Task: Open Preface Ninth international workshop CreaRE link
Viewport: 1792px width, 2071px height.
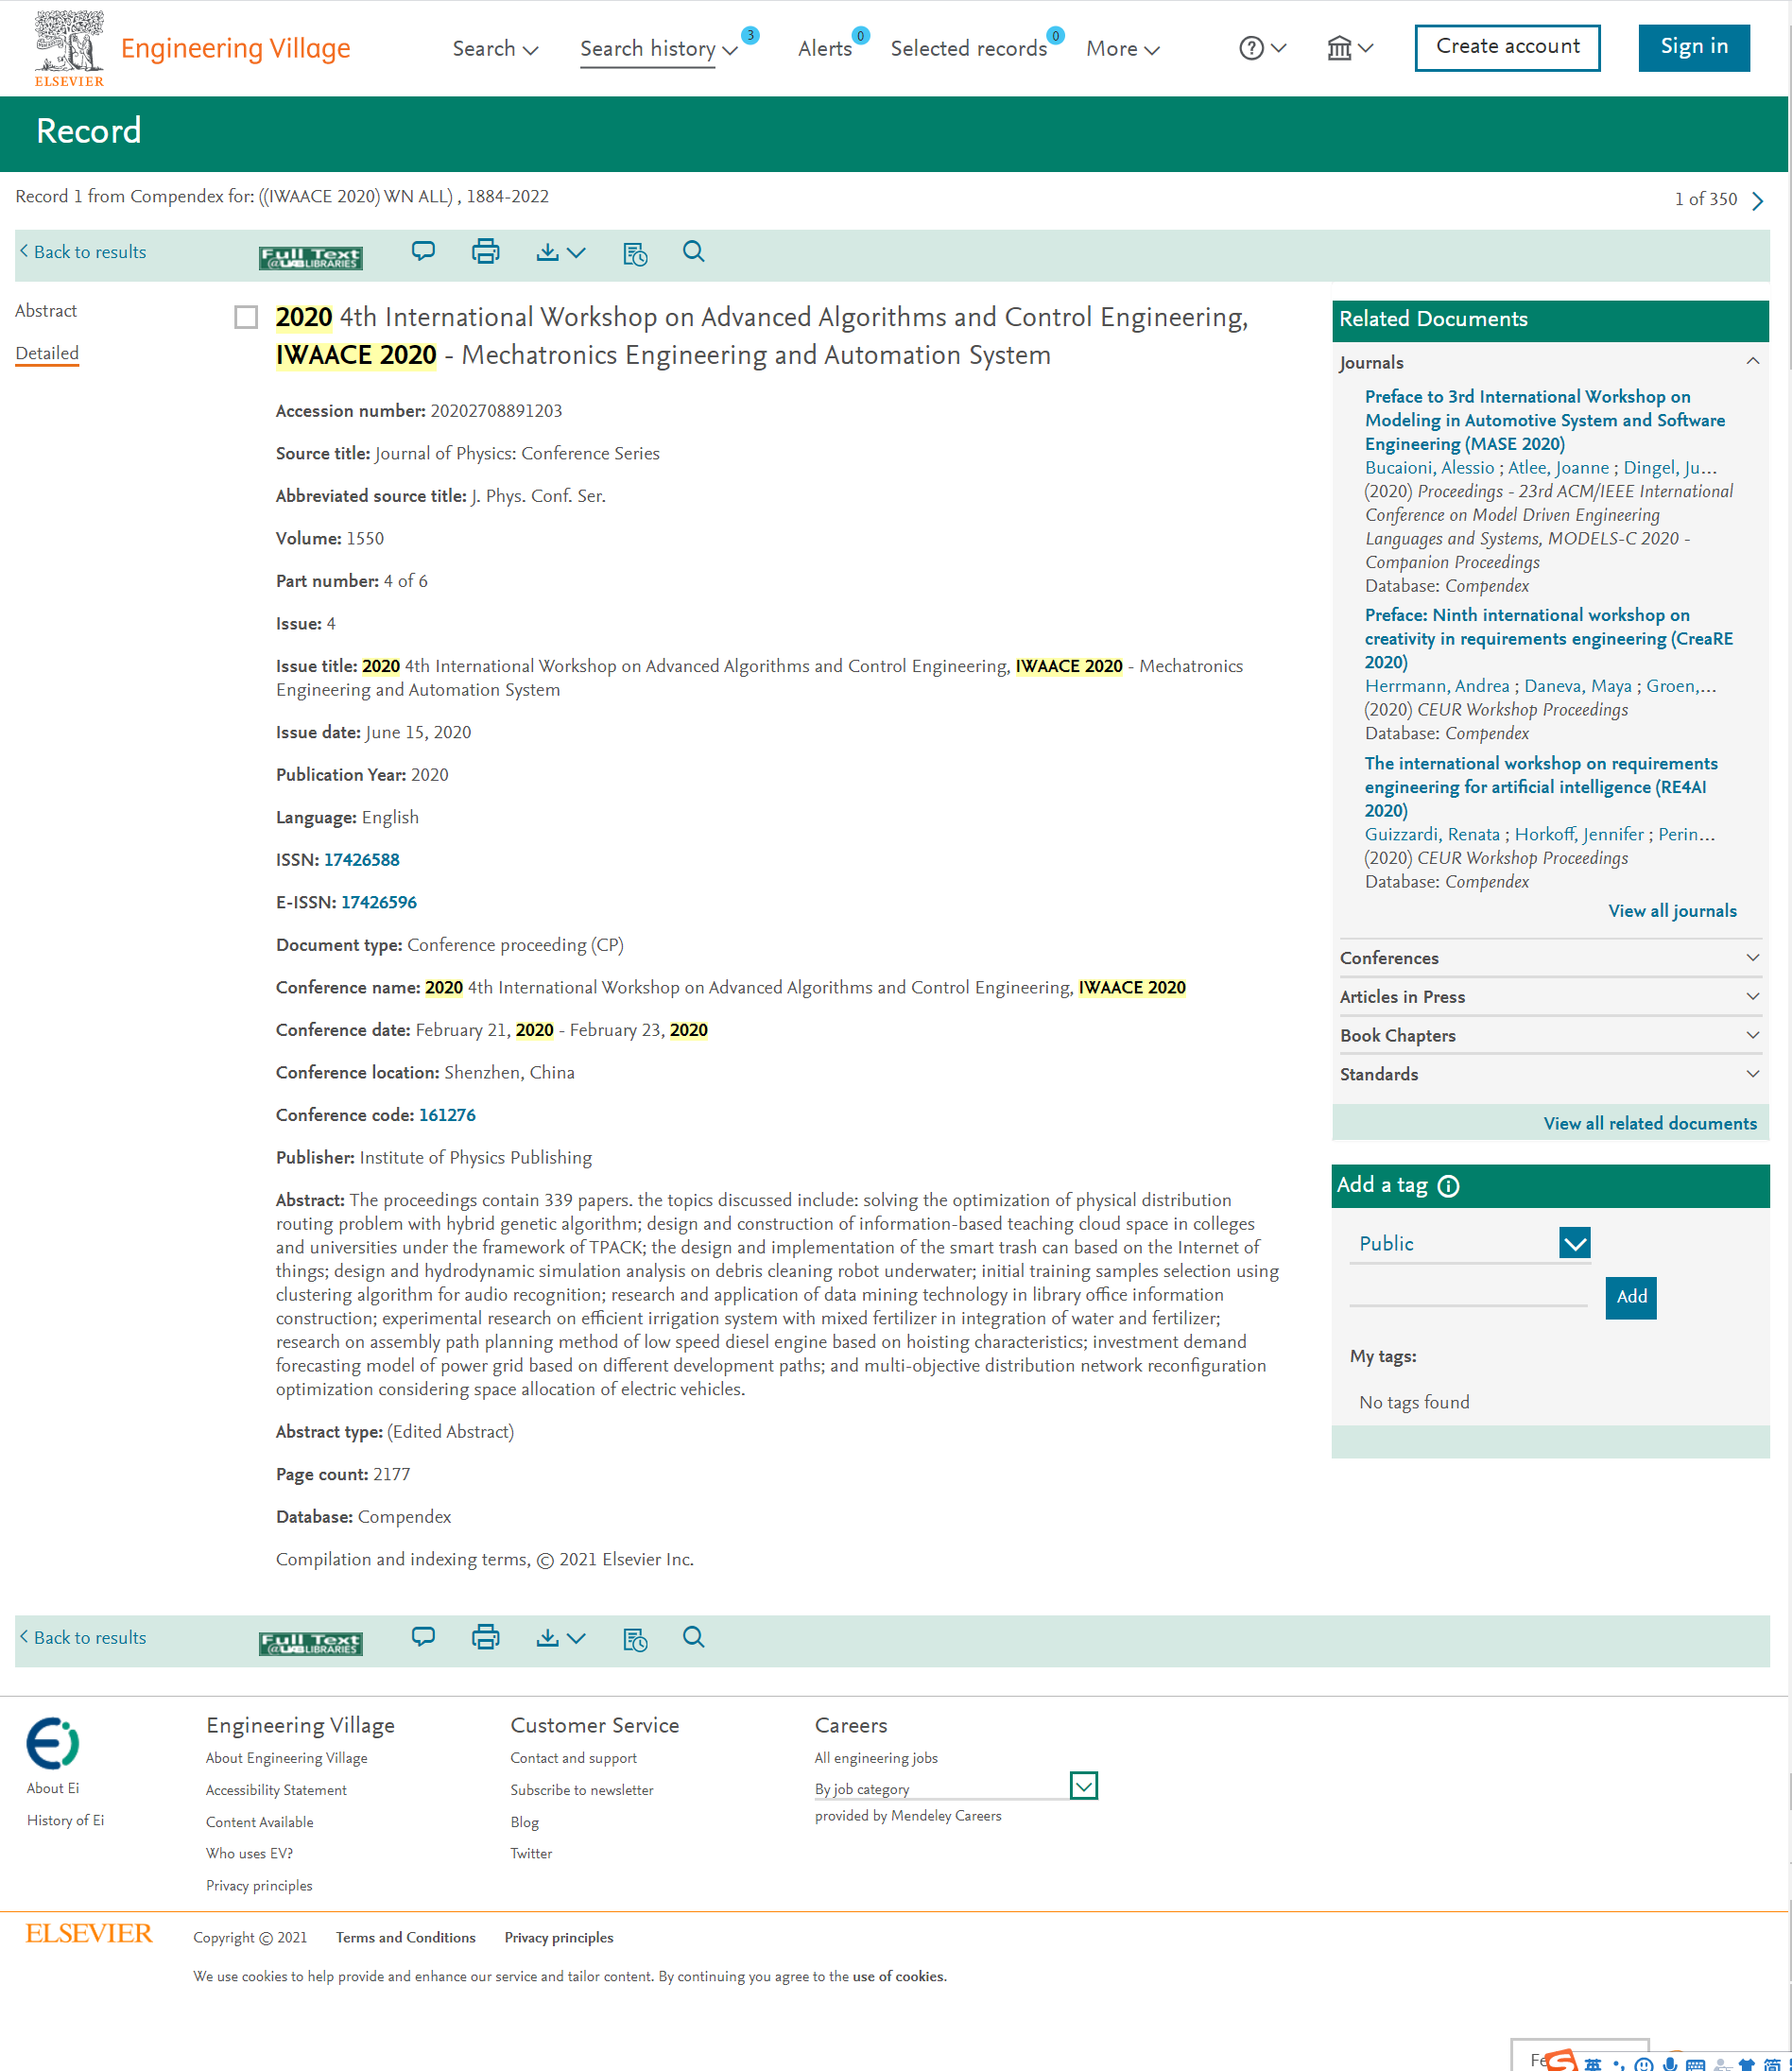Action: (1548, 638)
